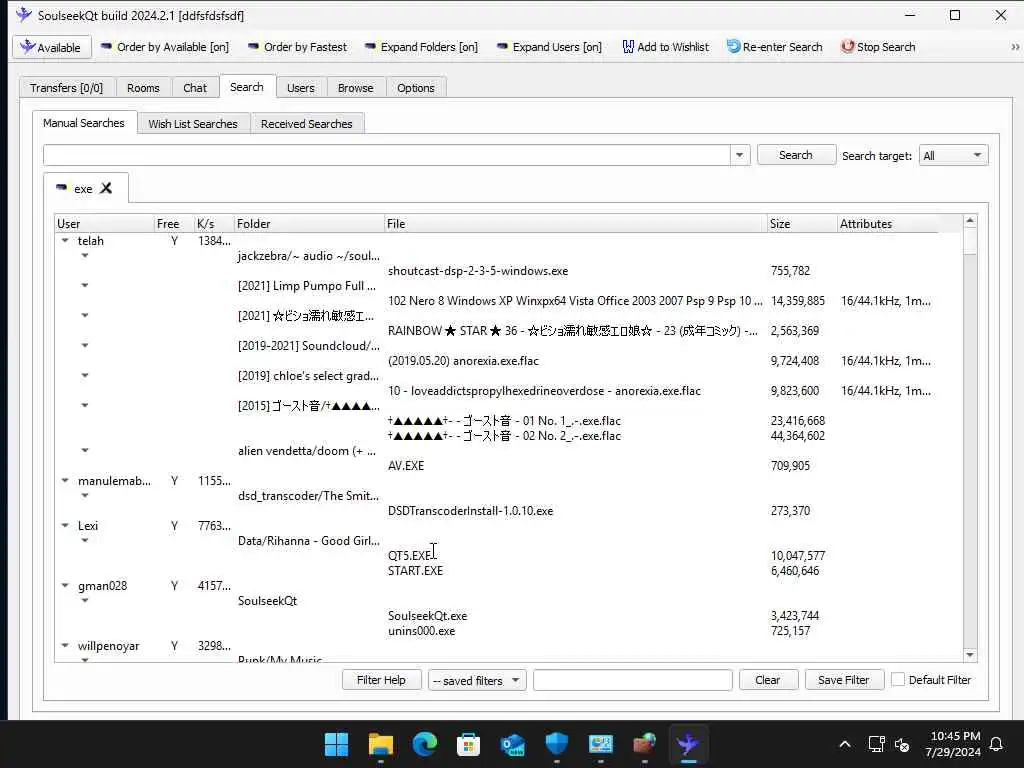The height and width of the screenshot is (768, 1024).
Task: Open Microsoft Edge from taskbar
Action: (x=424, y=744)
